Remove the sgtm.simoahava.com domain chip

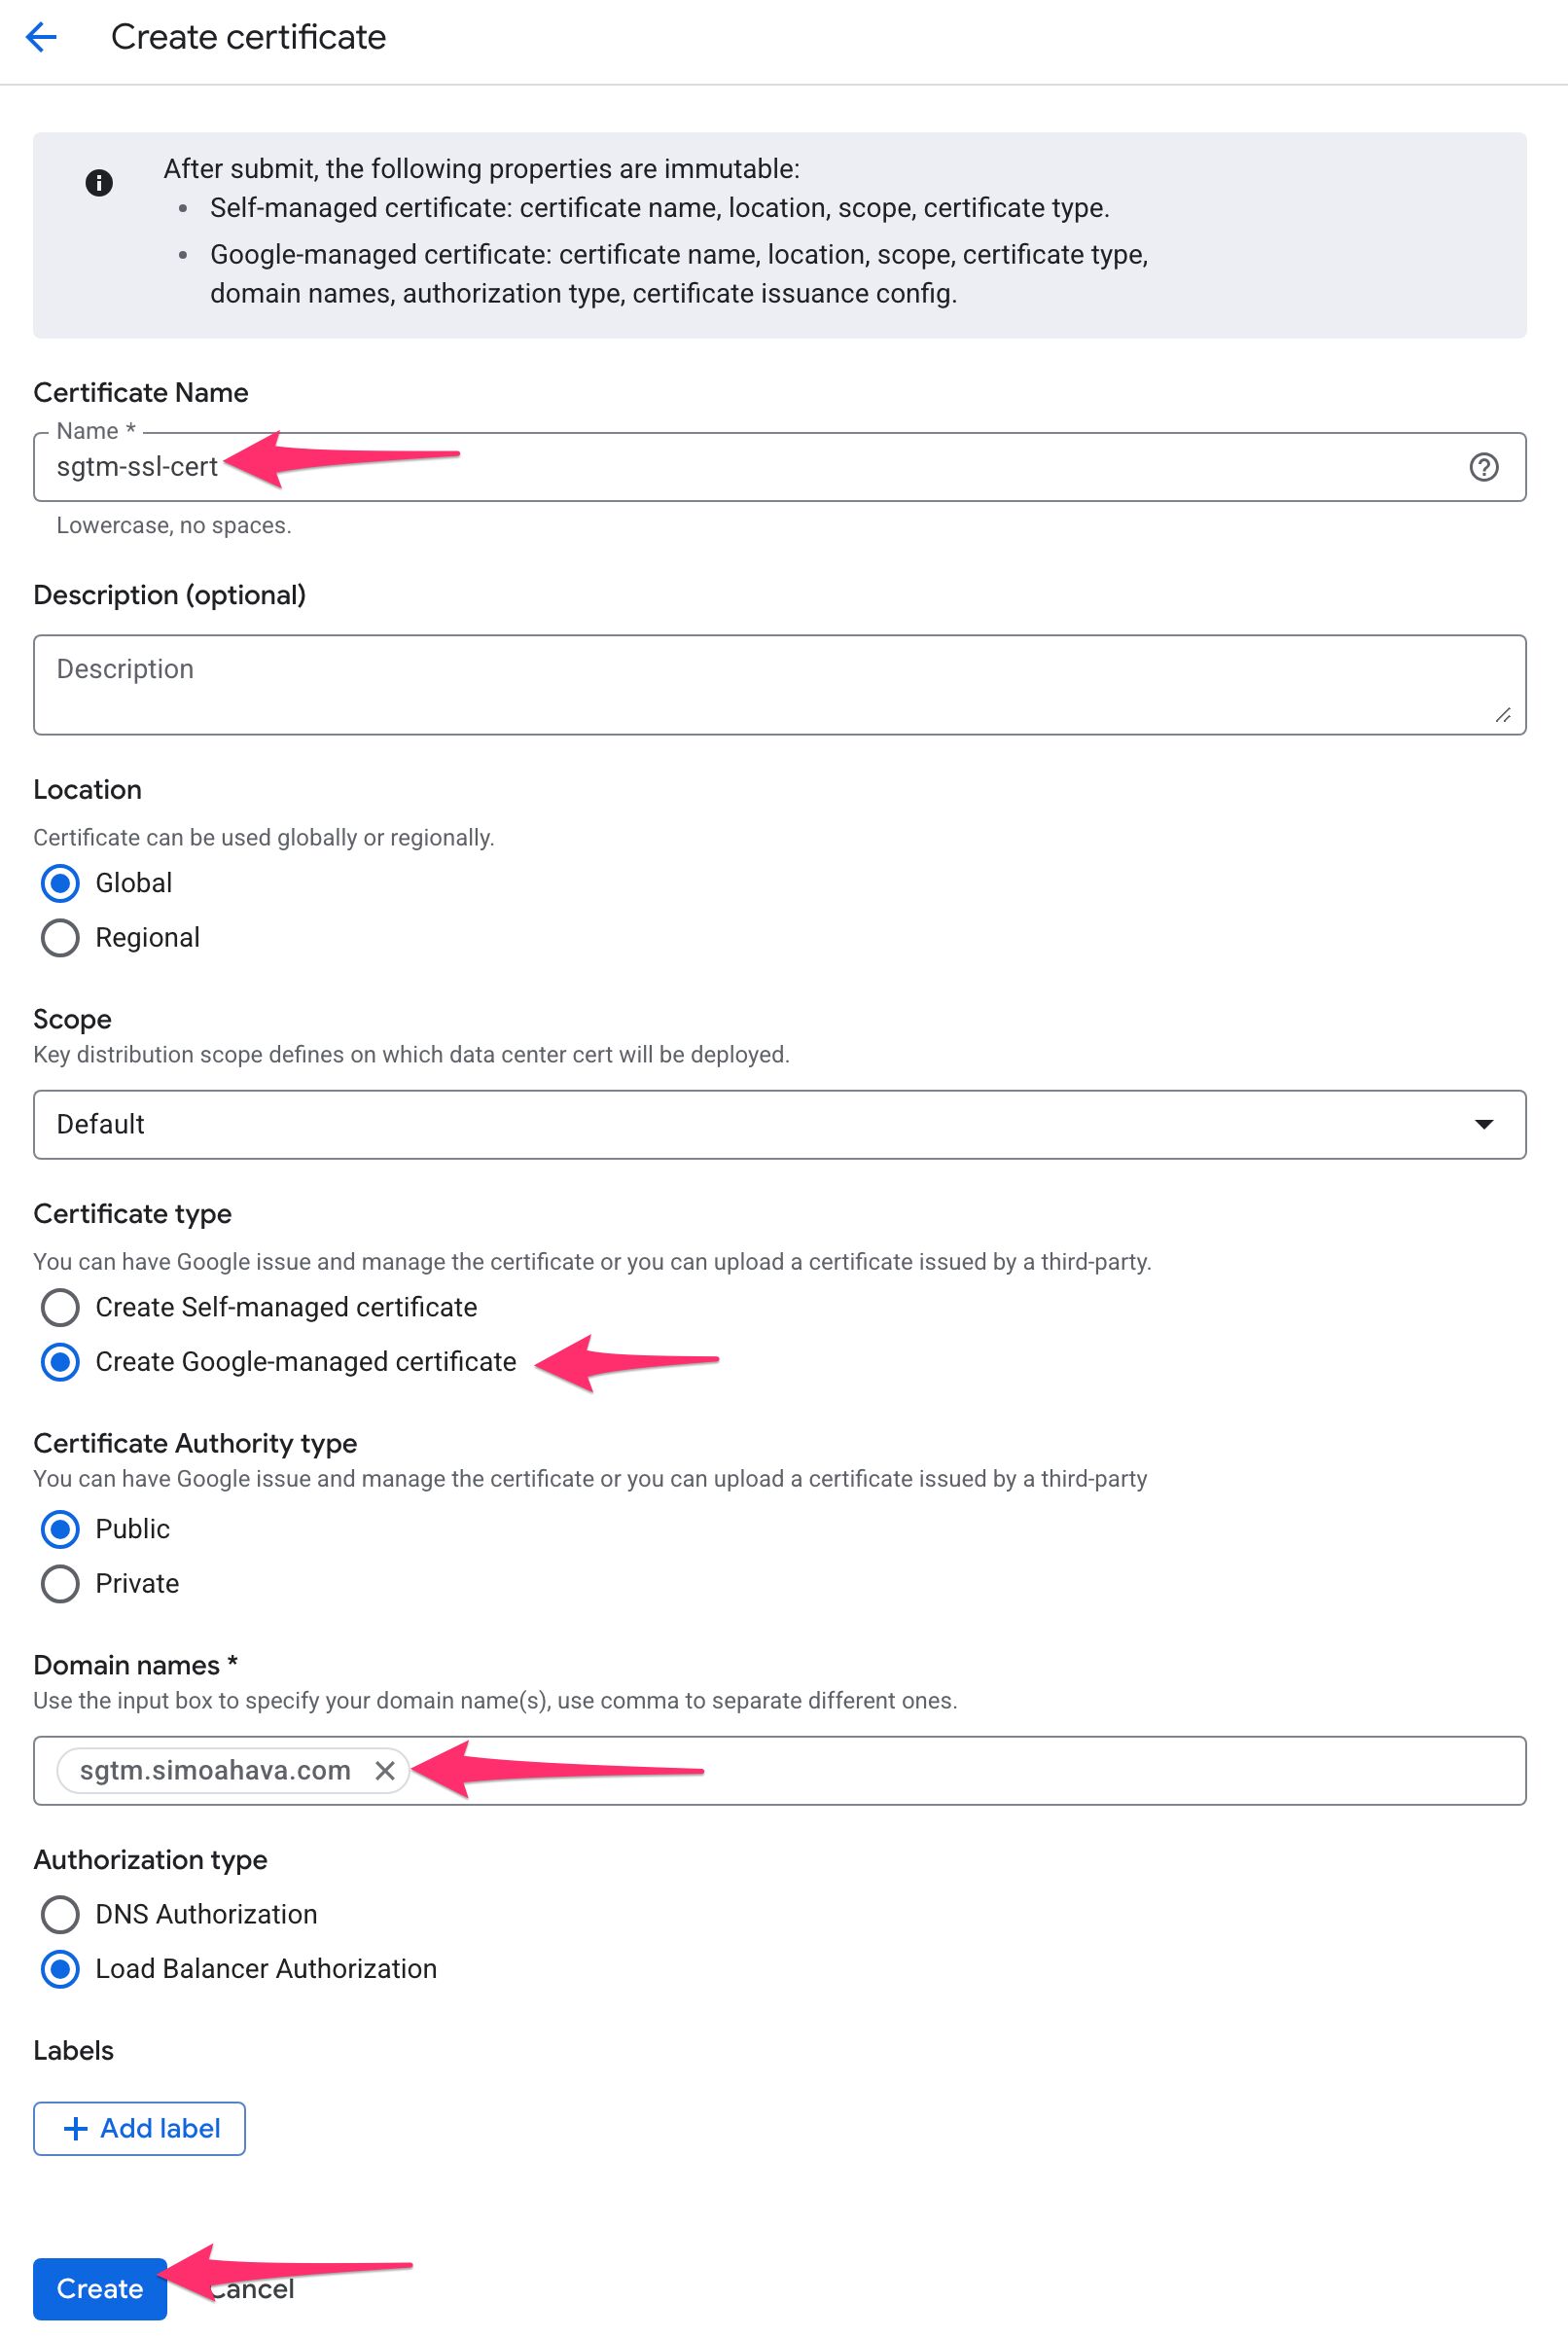click(x=385, y=1771)
